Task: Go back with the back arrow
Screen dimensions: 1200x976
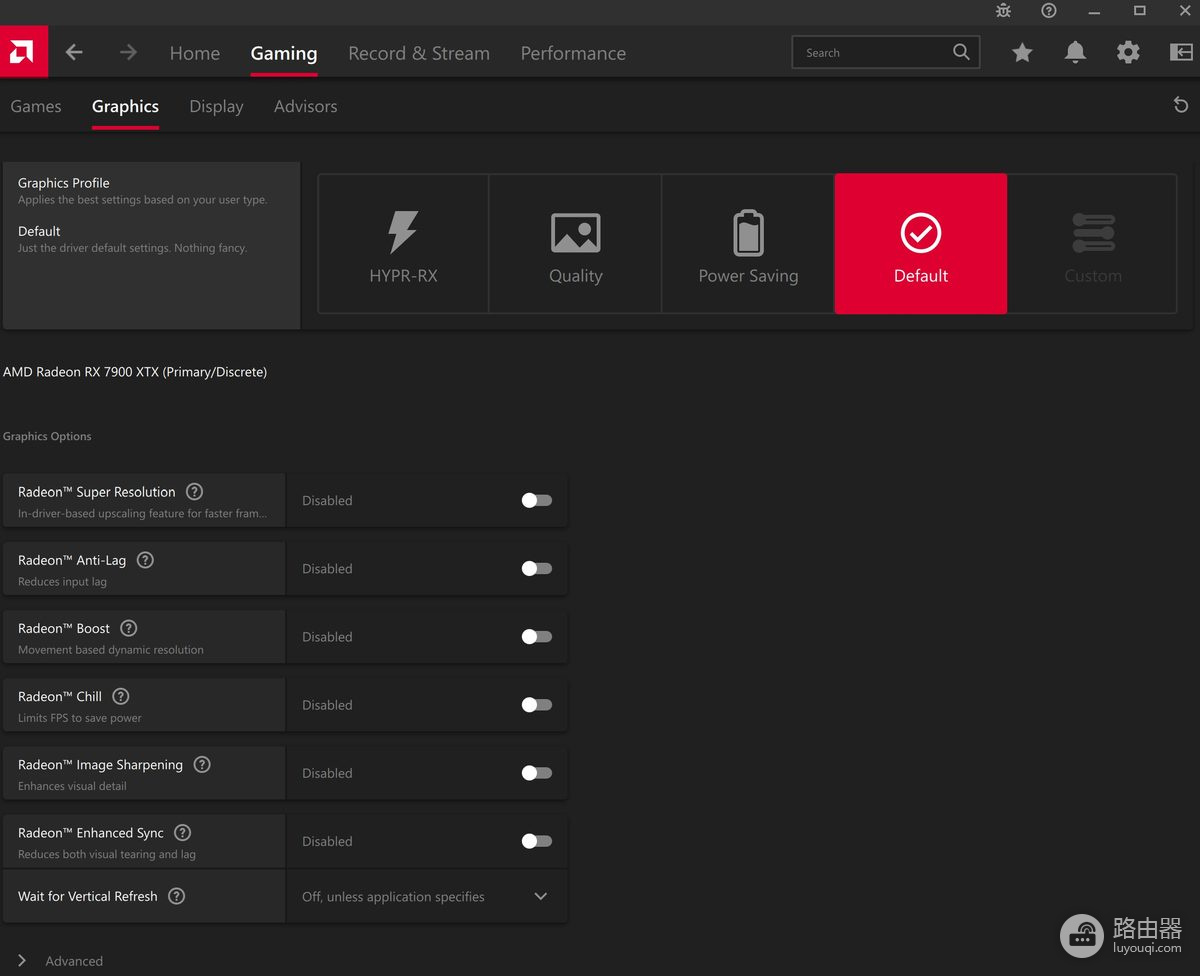Action: tap(74, 52)
